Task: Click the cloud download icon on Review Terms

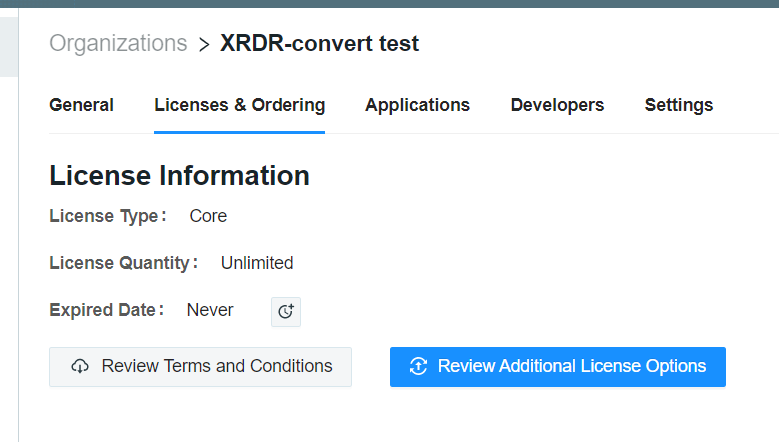Action: [80, 367]
